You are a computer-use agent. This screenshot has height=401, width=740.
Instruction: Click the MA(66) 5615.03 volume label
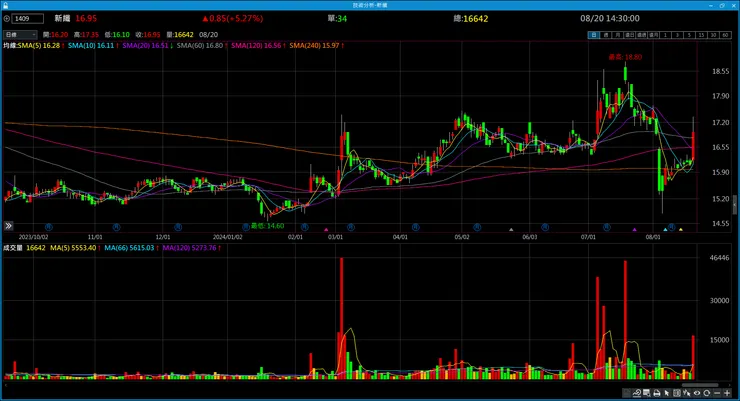point(129,248)
